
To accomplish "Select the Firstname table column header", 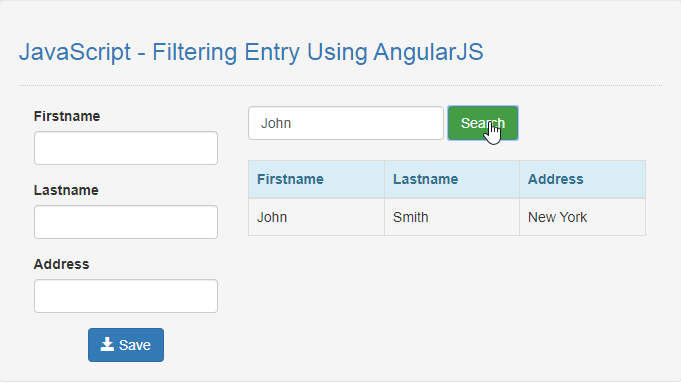I will click(x=316, y=179).
